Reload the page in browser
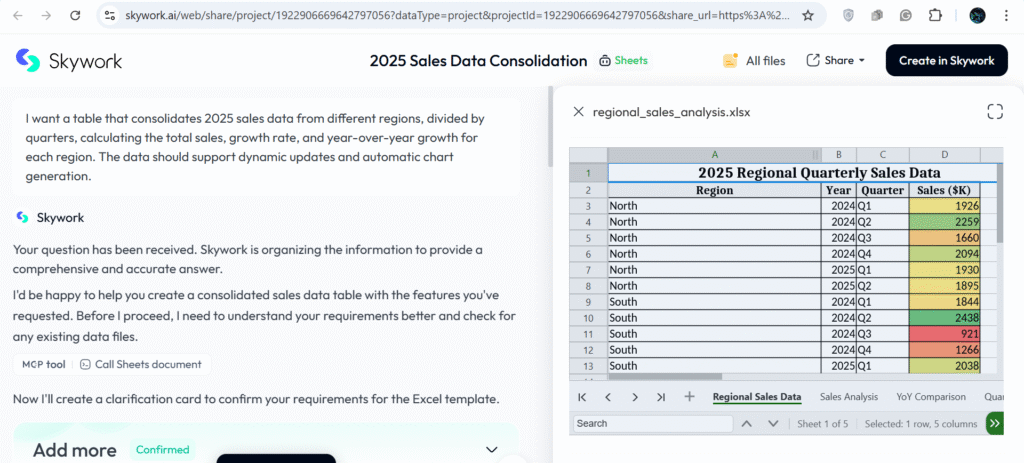Viewport: 1024px width, 463px height. point(76,16)
